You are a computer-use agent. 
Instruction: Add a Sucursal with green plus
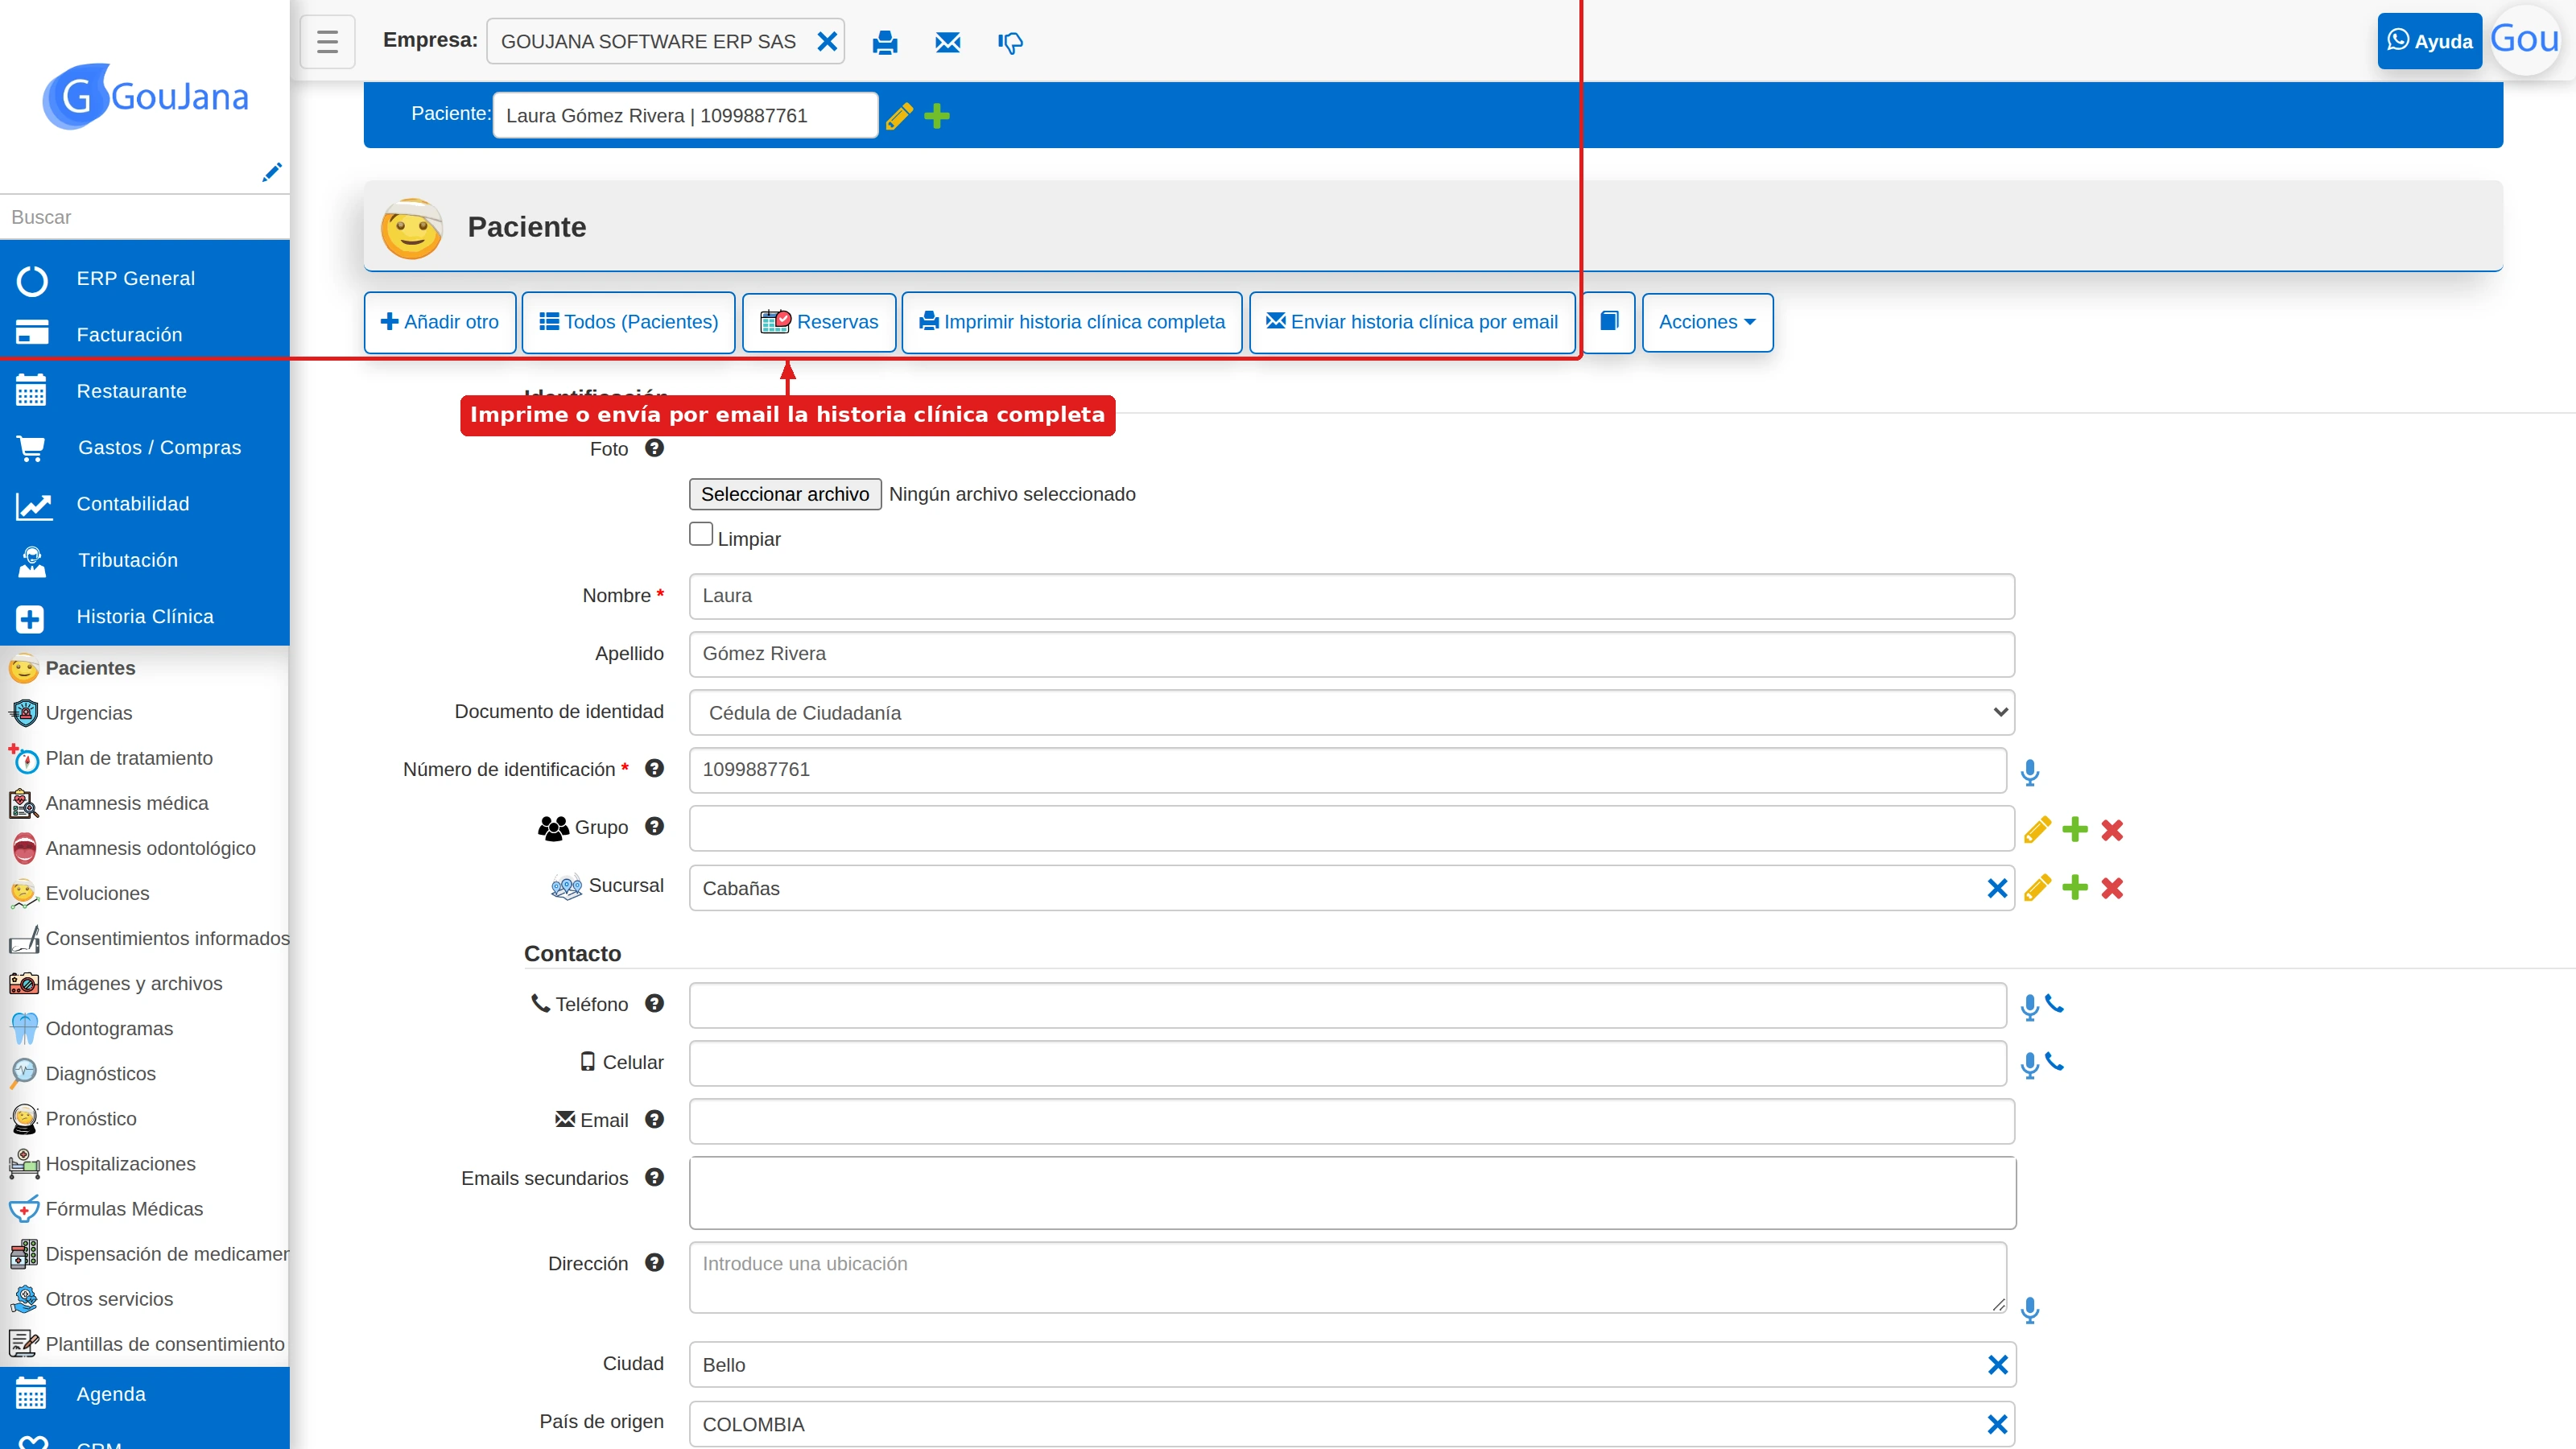tap(2075, 887)
